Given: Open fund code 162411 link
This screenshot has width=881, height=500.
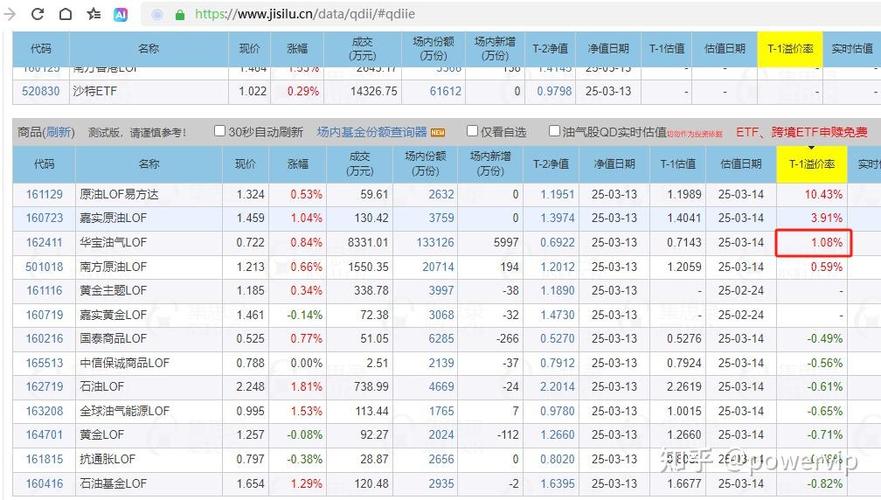Looking at the screenshot, I should [44, 243].
